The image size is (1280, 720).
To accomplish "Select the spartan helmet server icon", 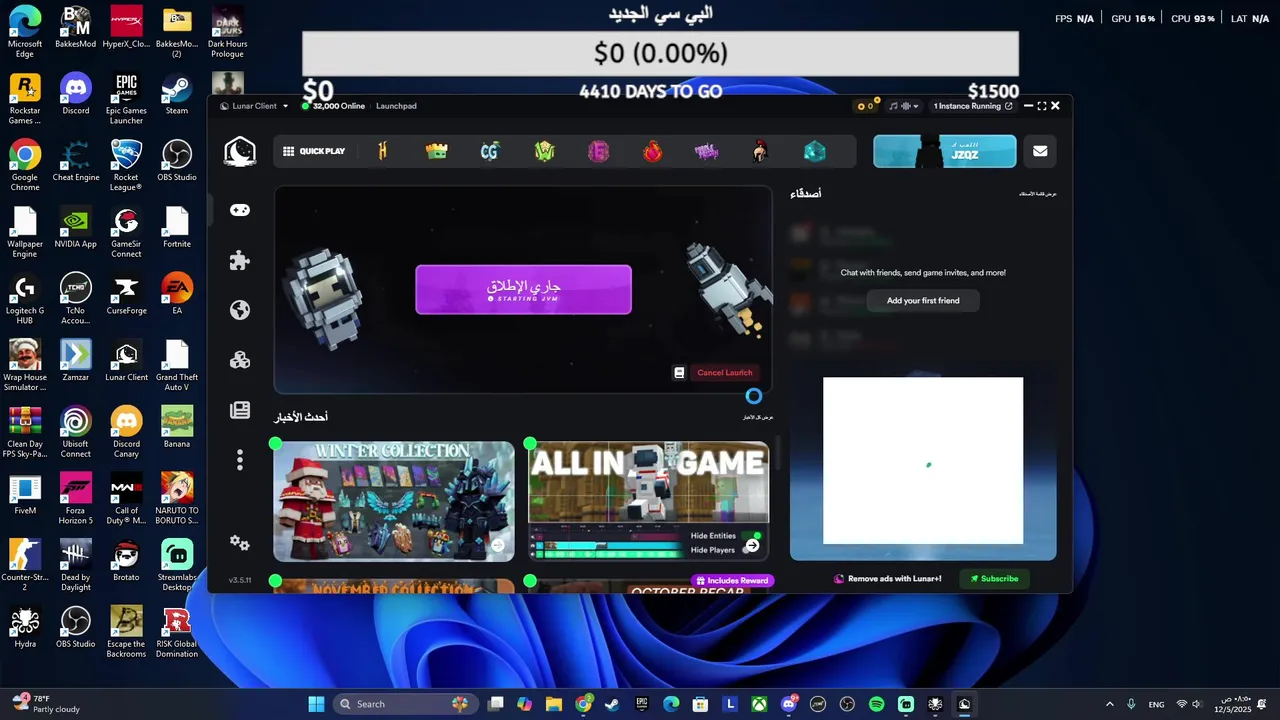I will pyautogui.click(x=760, y=151).
